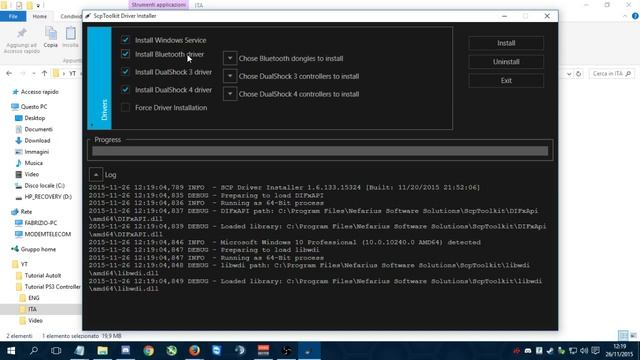Screen dimensions: 640x360
Task: Open Bluetooth dongles dropdown
Action: tap(230, 58)
